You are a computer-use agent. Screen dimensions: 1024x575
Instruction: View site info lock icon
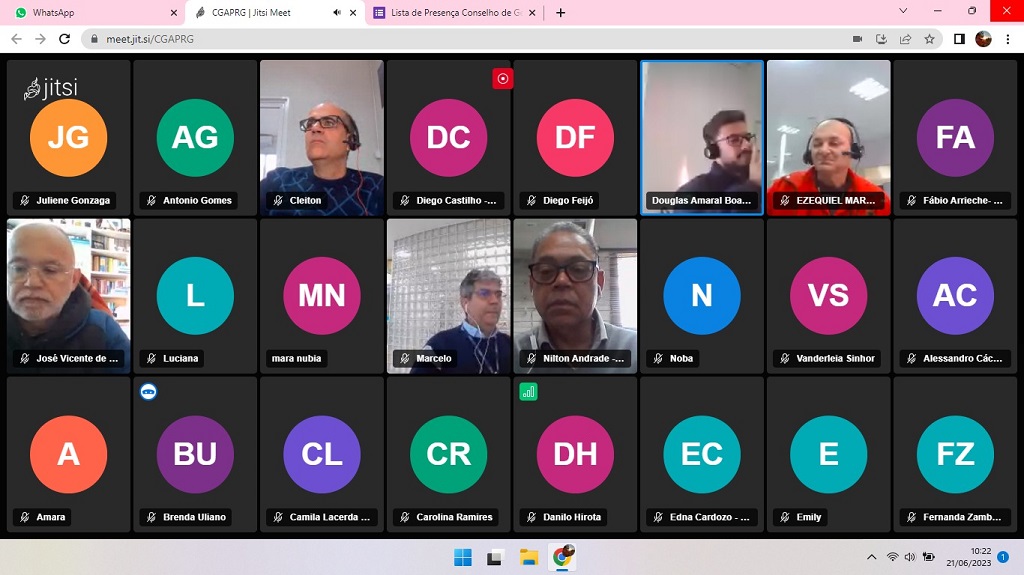[95, 39]
